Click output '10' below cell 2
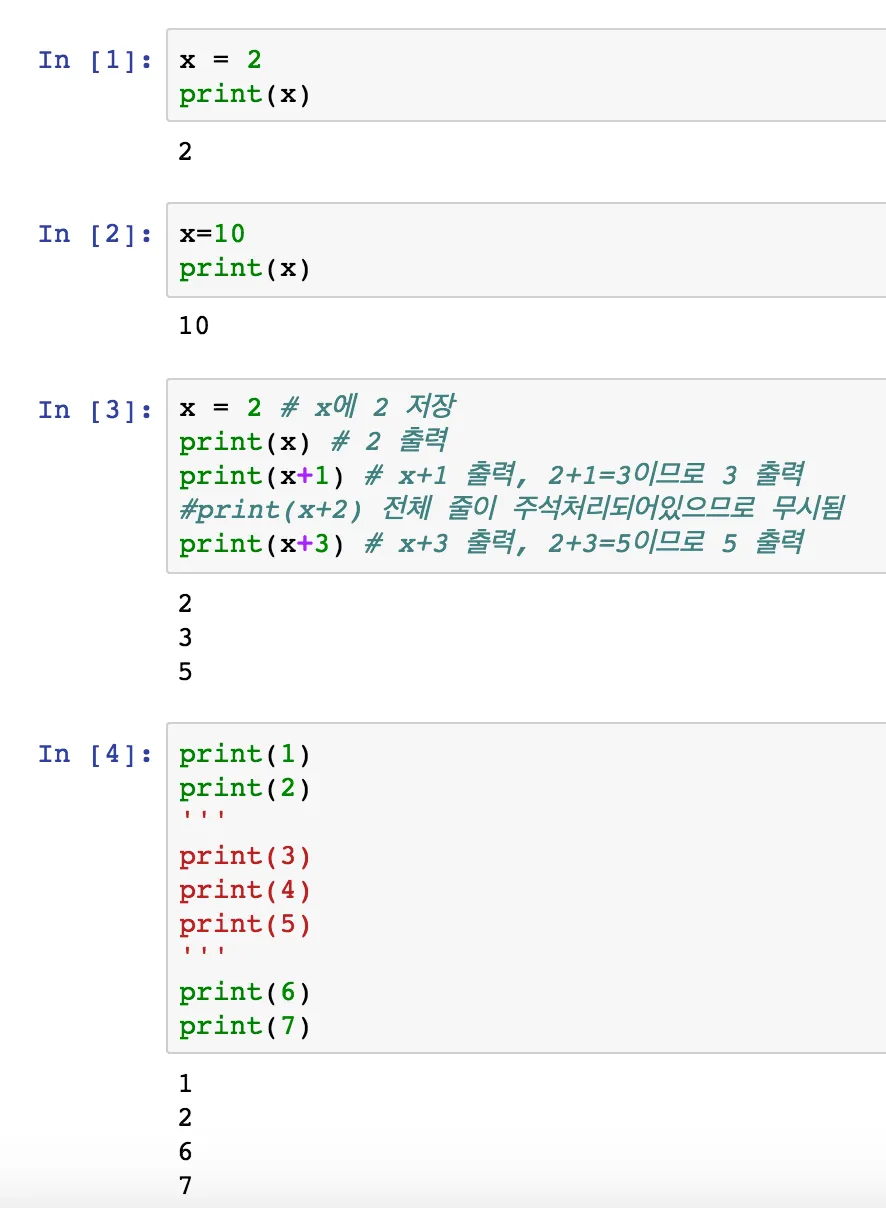The height and width of the screenshot is (1208, 886). (194, 325)
